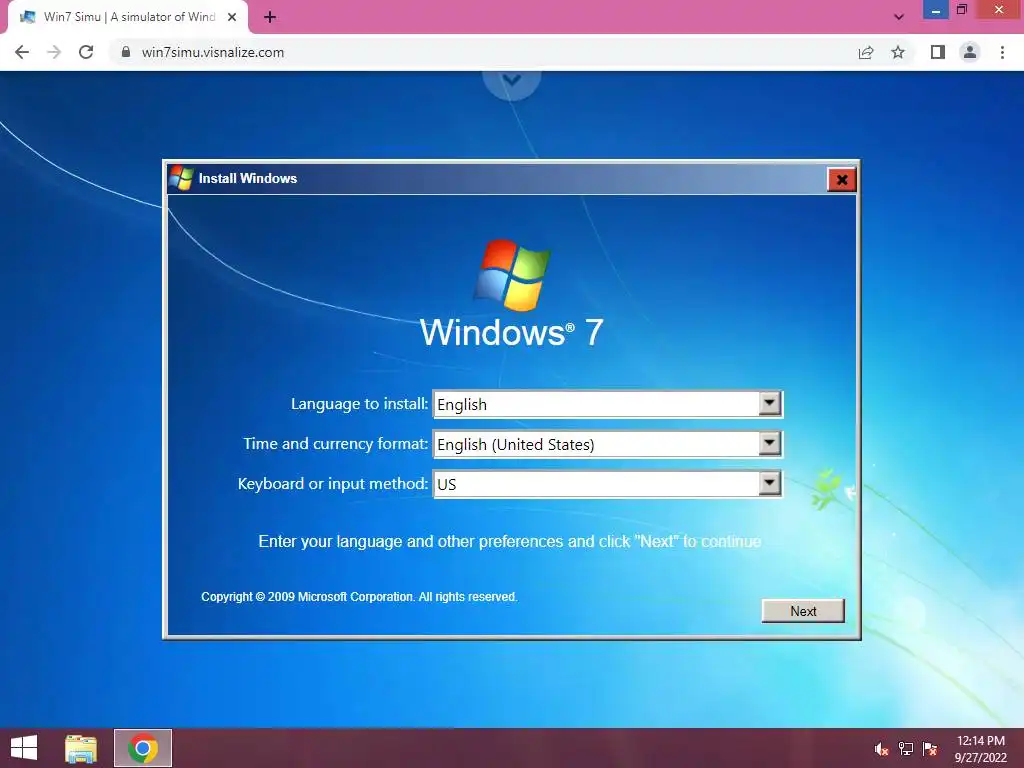Open the Chrome profile avatar menu

970,52
